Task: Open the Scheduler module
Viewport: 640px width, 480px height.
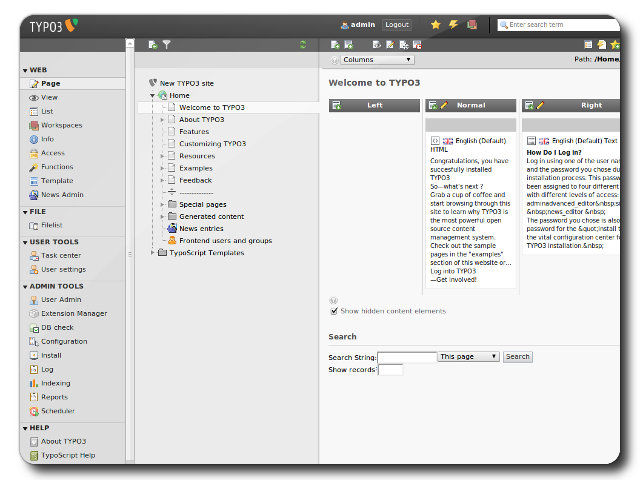Action: coord(57,411)
